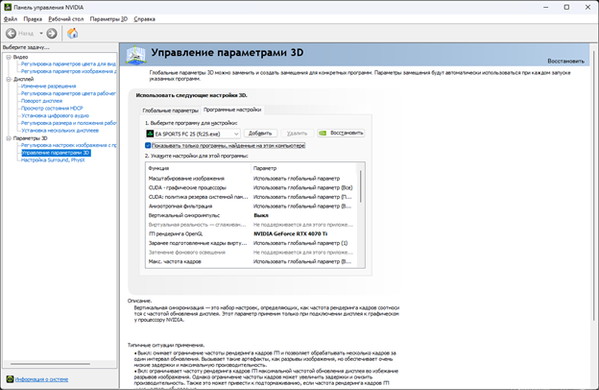
Task: Open the EA SPORTS FC 25 program dropdown
Action: (193, 134)
